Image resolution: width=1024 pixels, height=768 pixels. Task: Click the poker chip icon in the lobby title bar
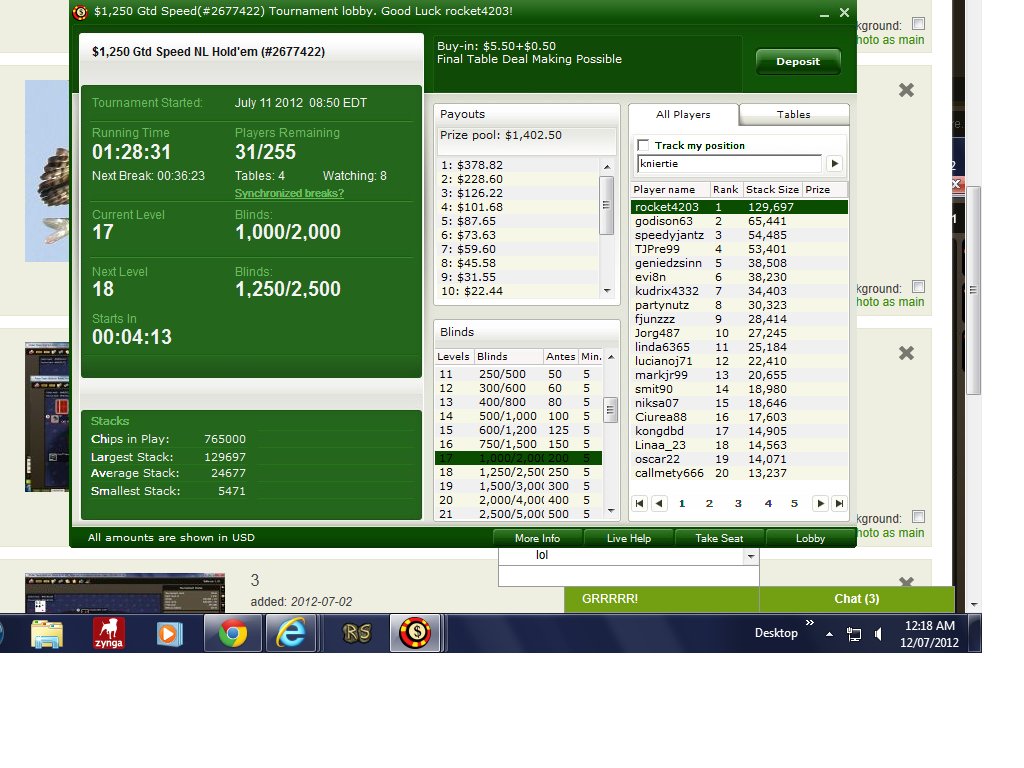tap(80, 12)
